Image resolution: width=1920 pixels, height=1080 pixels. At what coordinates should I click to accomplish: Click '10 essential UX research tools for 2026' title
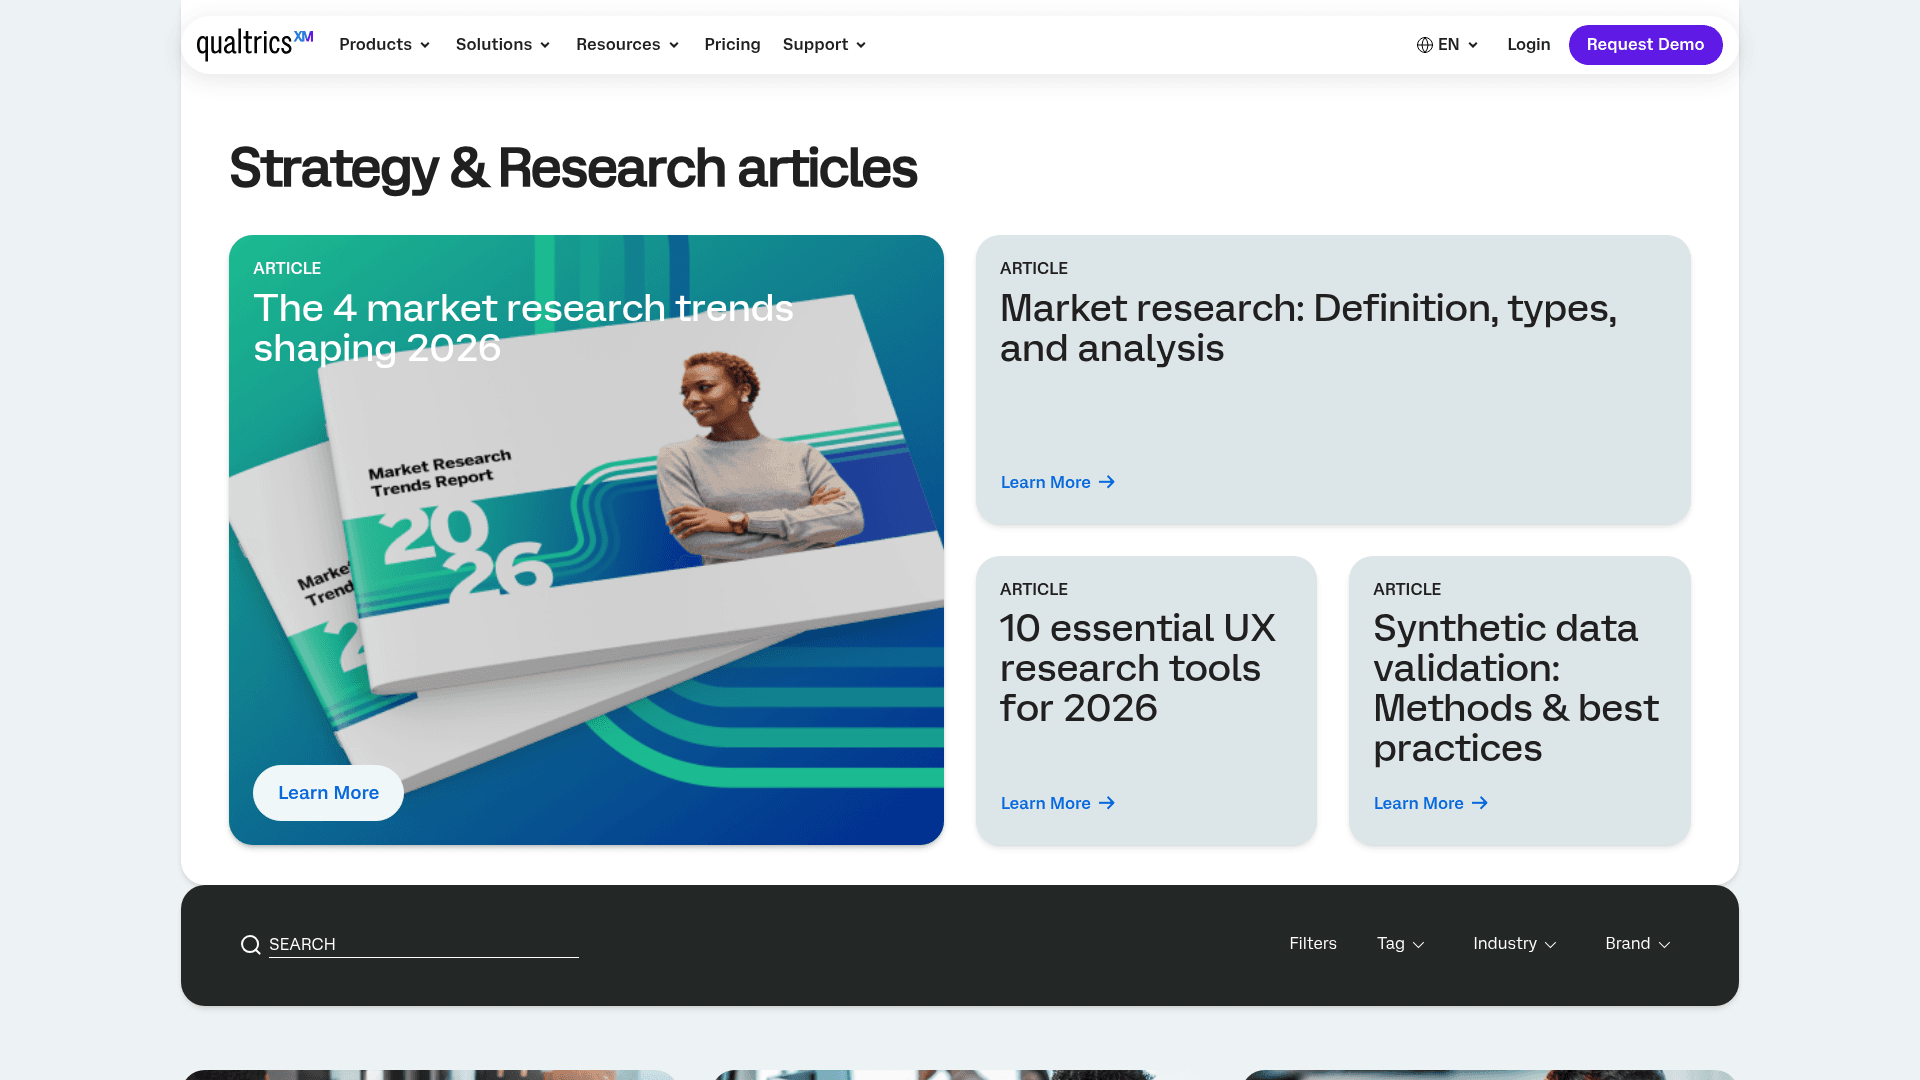point(1138,668)
